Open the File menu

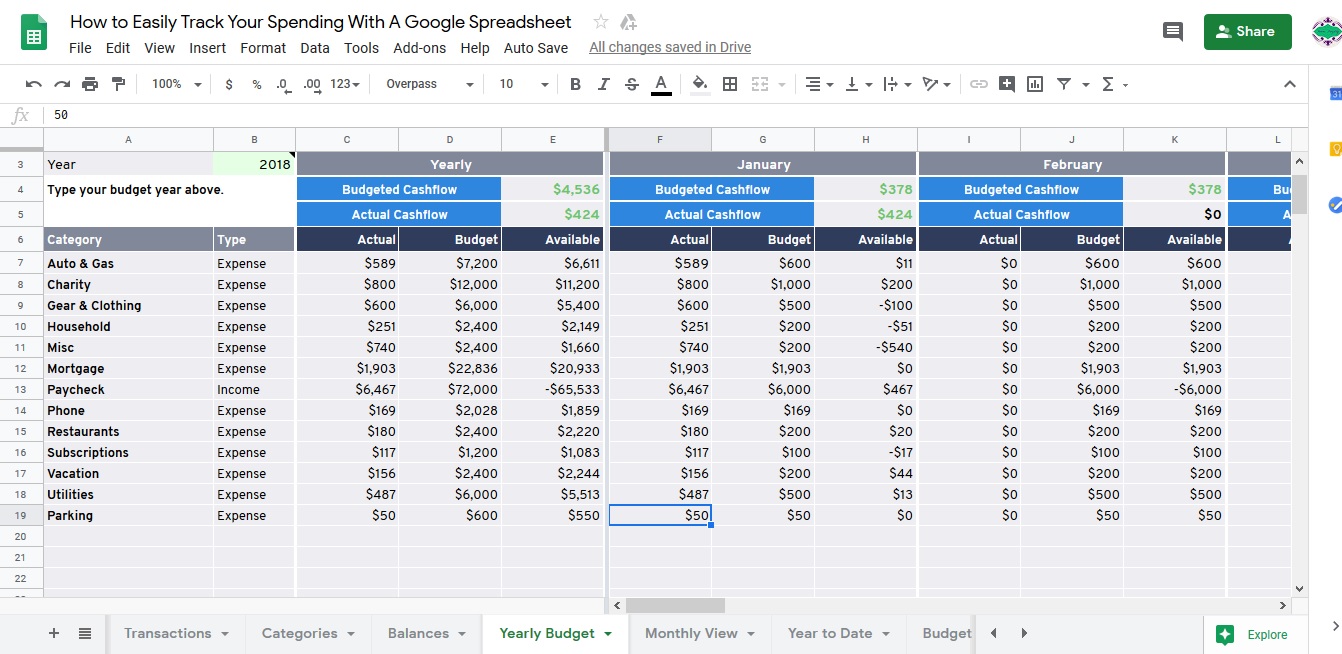tap(80, 47)
